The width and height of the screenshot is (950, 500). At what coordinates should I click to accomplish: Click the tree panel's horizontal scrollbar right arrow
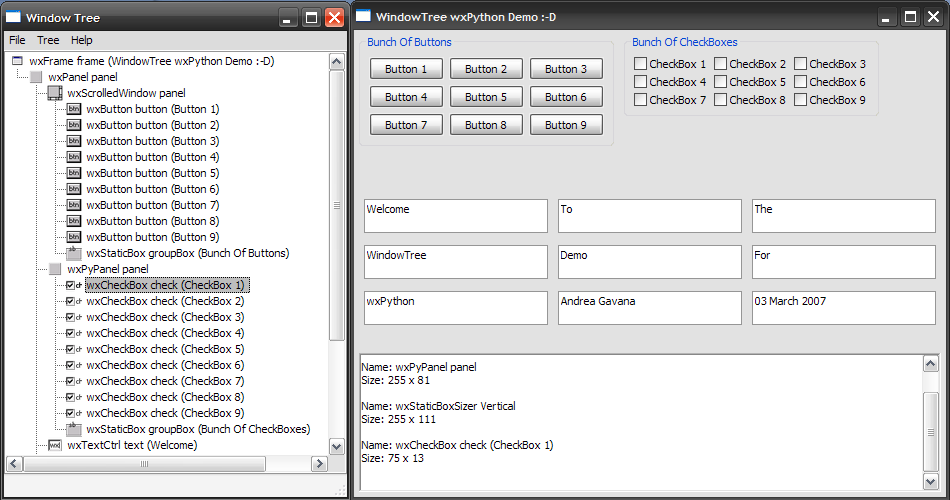[x=318, y=464]
